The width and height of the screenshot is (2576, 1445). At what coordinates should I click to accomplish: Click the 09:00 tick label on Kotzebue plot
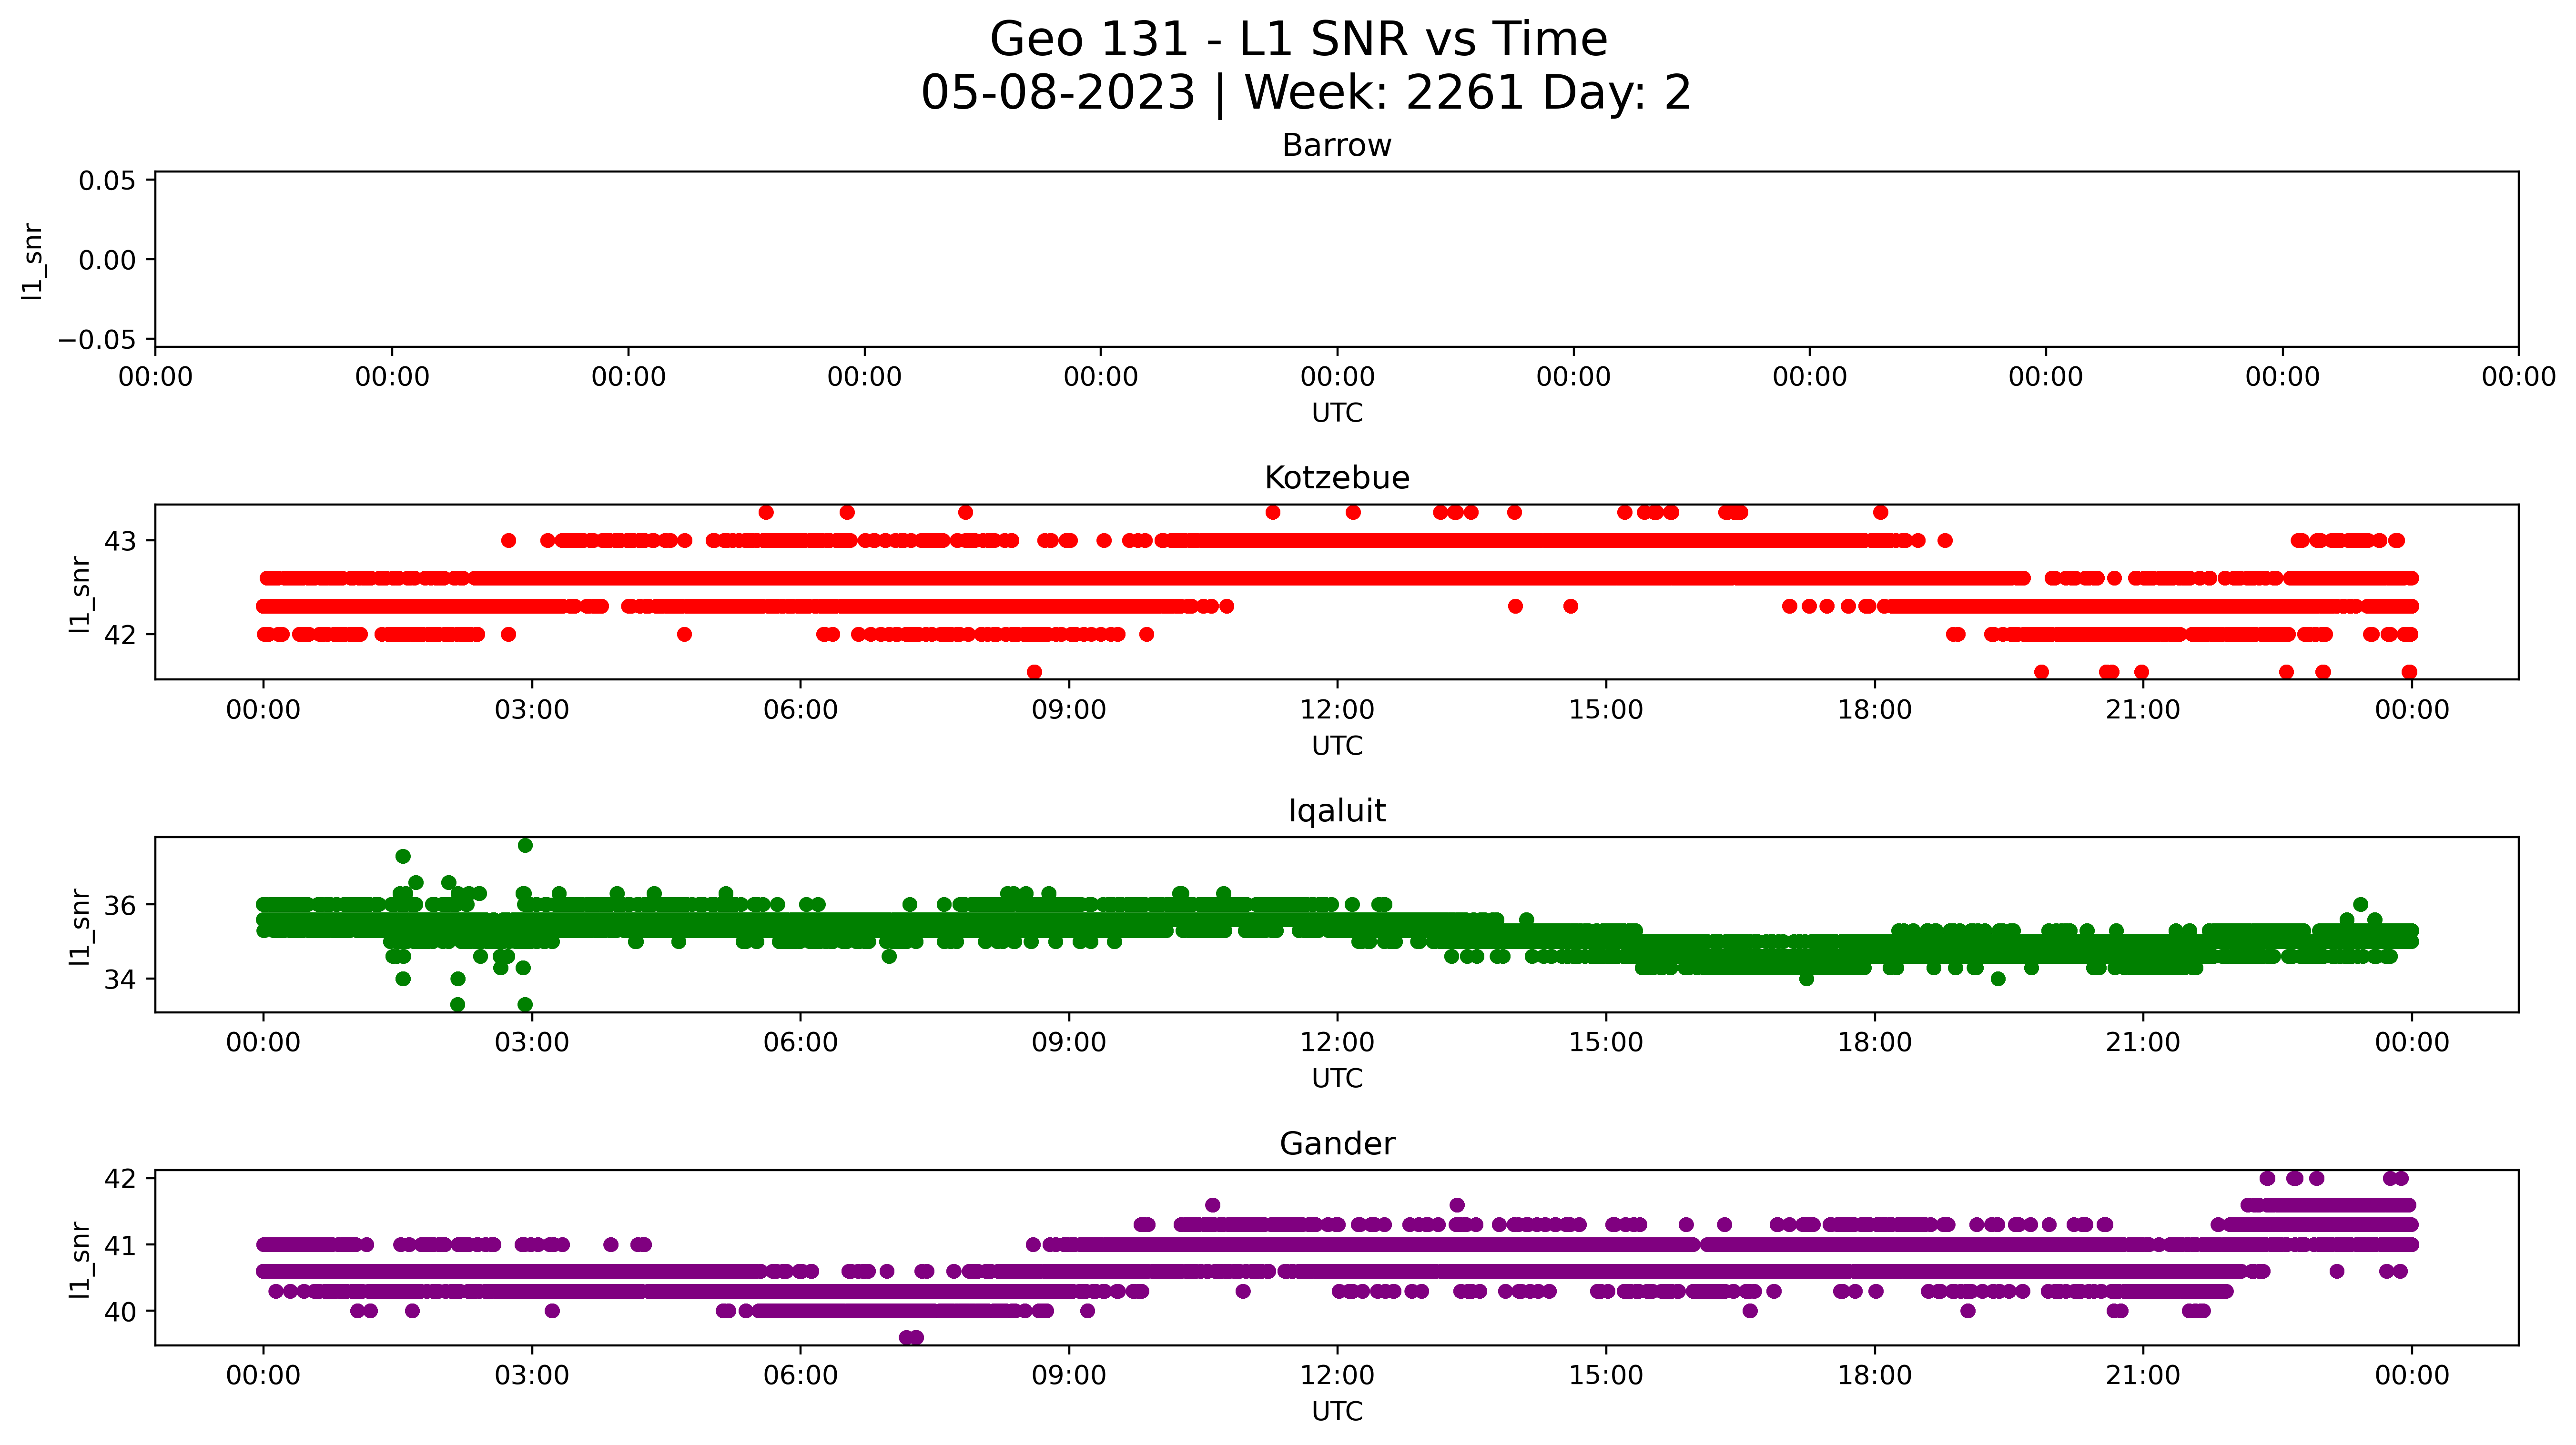pos(1069,710)
